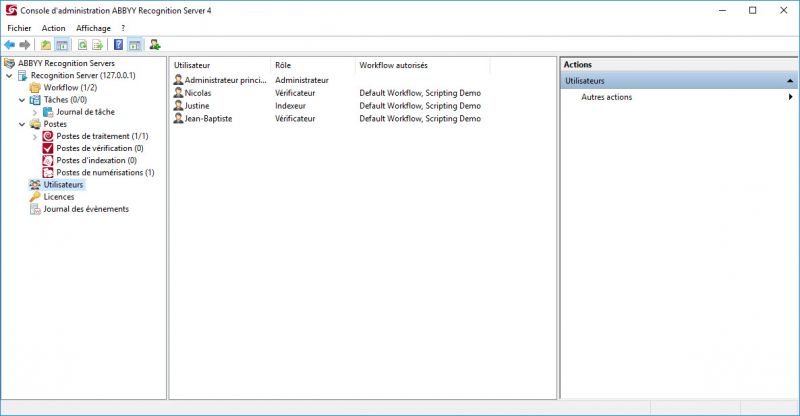The image size is (800, 416).
Task: Toggle the action pane toolbar button
Action: click(134, 45)
